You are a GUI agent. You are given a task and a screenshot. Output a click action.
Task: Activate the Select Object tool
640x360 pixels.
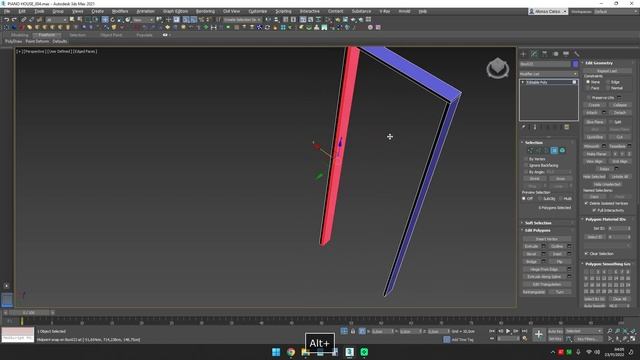[72, 20]
